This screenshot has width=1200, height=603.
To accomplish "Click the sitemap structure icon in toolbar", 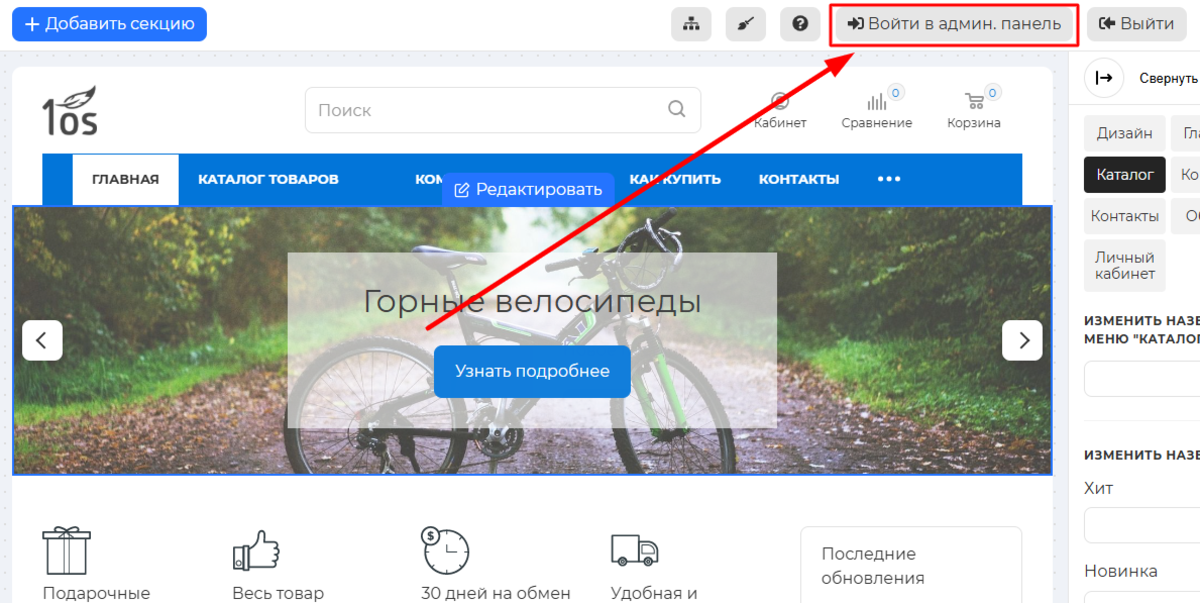I will tap(690, 24).
